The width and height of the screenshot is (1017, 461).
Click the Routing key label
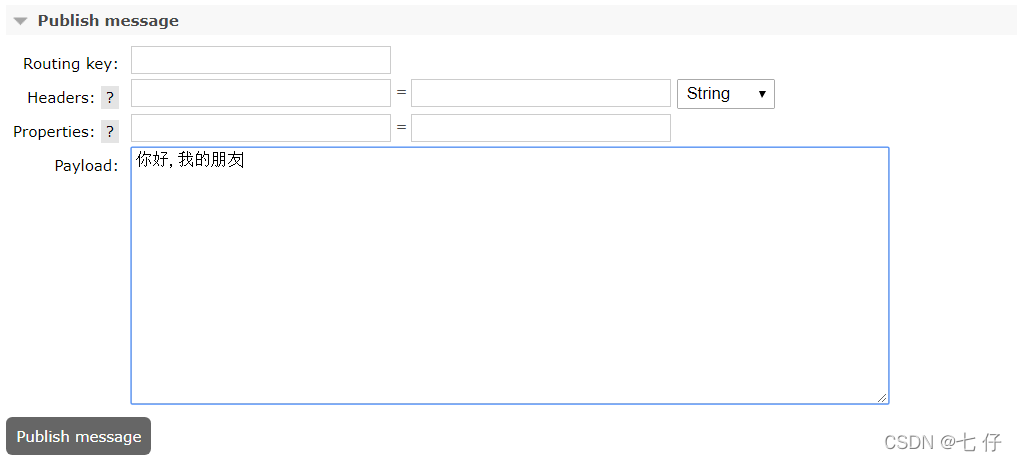pos(70,63)
